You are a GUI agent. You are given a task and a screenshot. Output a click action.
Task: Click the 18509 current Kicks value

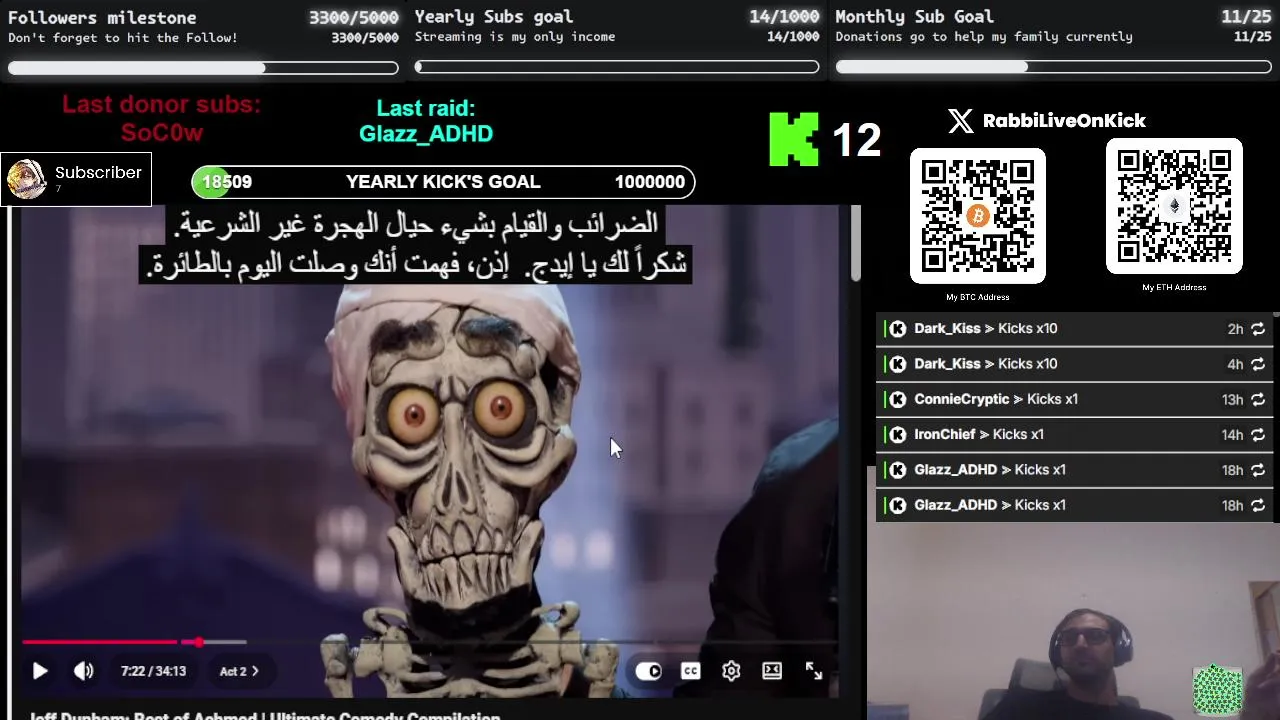[227, 182]
